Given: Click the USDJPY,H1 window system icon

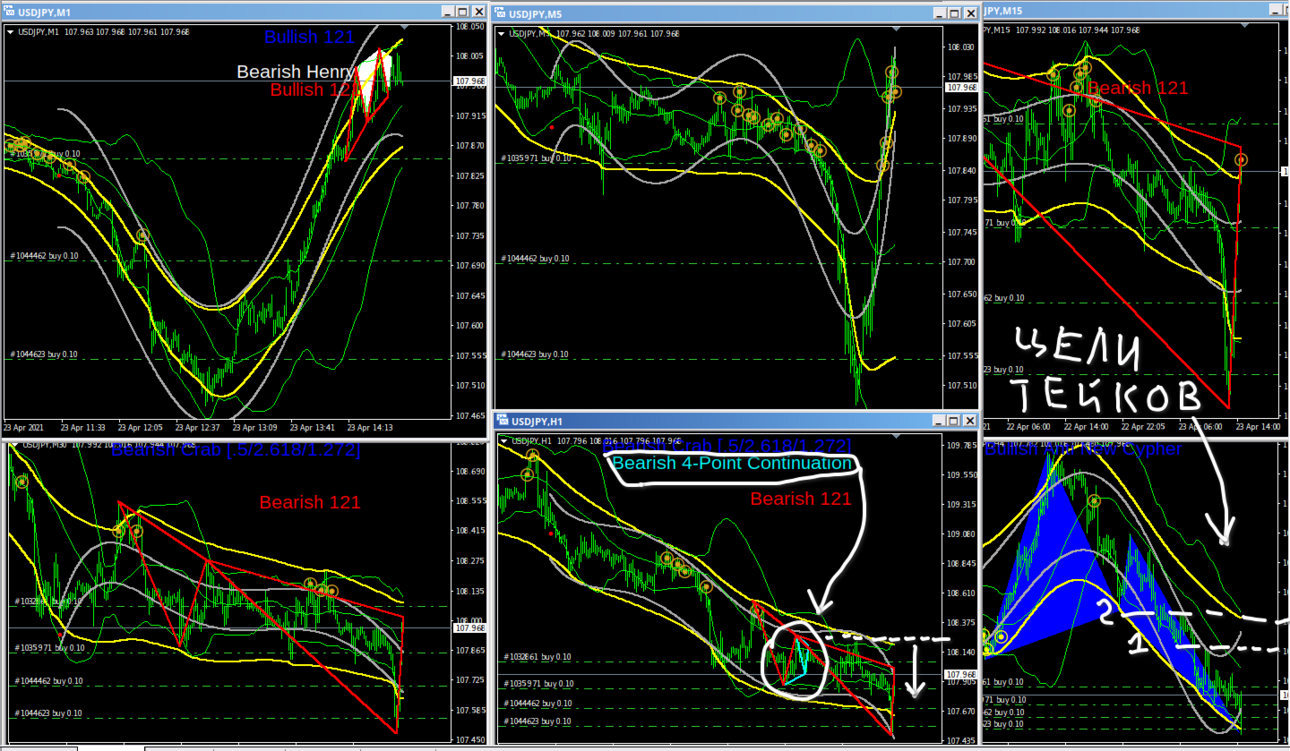Looking at the screenshot, I should 503,421.
